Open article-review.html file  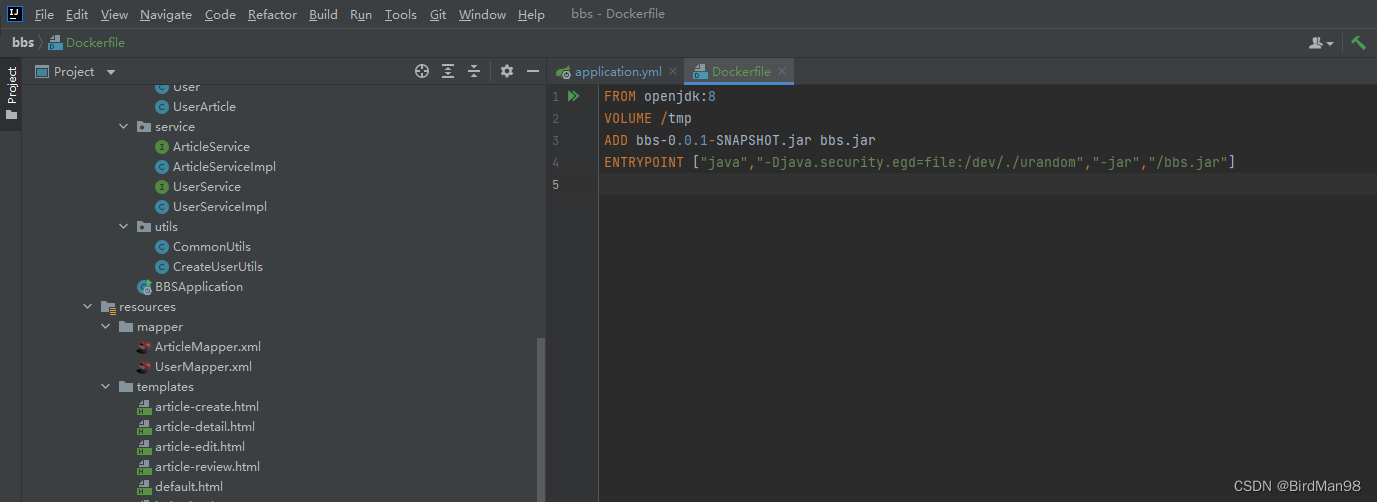[207, 467]
